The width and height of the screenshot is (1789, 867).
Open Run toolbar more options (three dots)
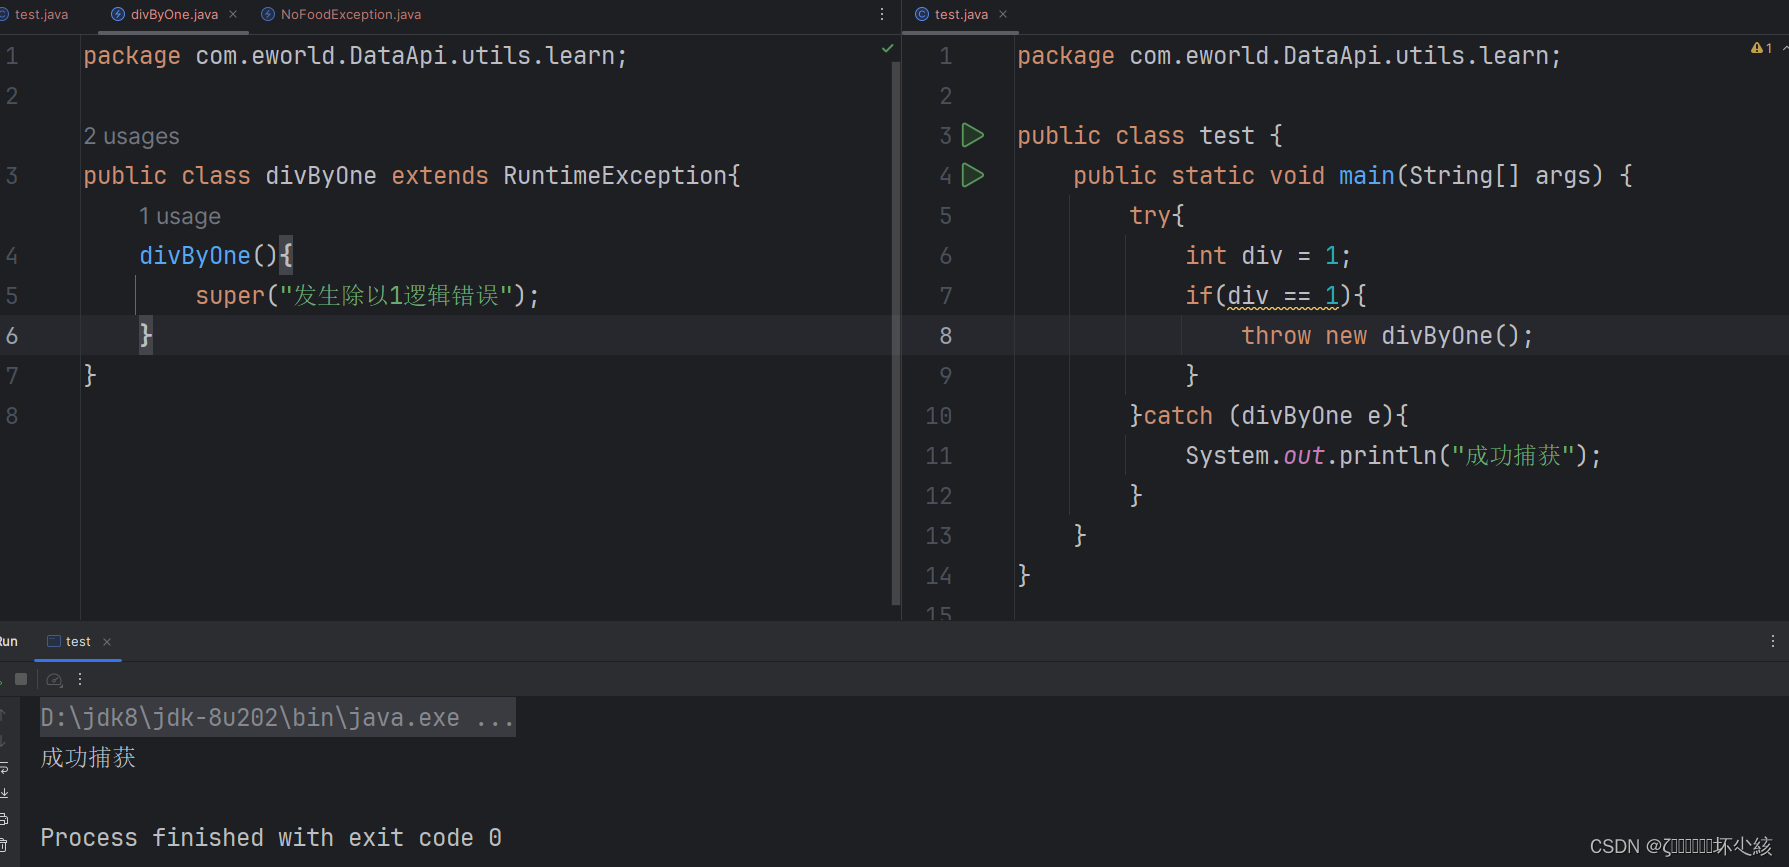[x=80, y=679]
